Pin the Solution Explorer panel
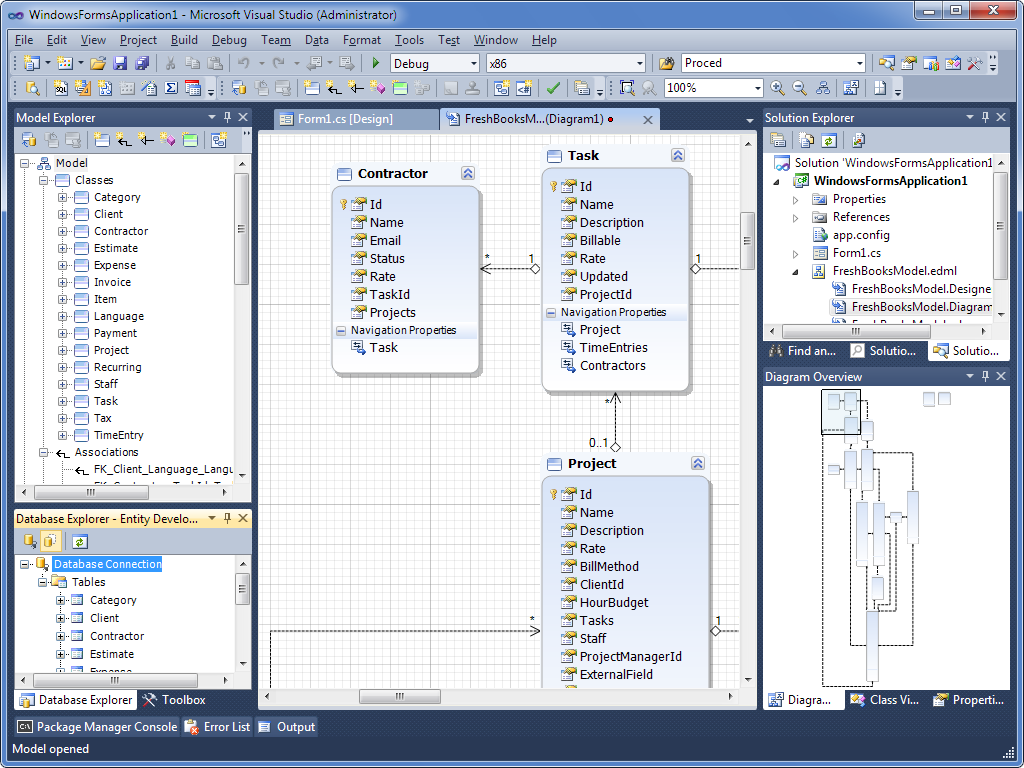 [x=985, y=117]
